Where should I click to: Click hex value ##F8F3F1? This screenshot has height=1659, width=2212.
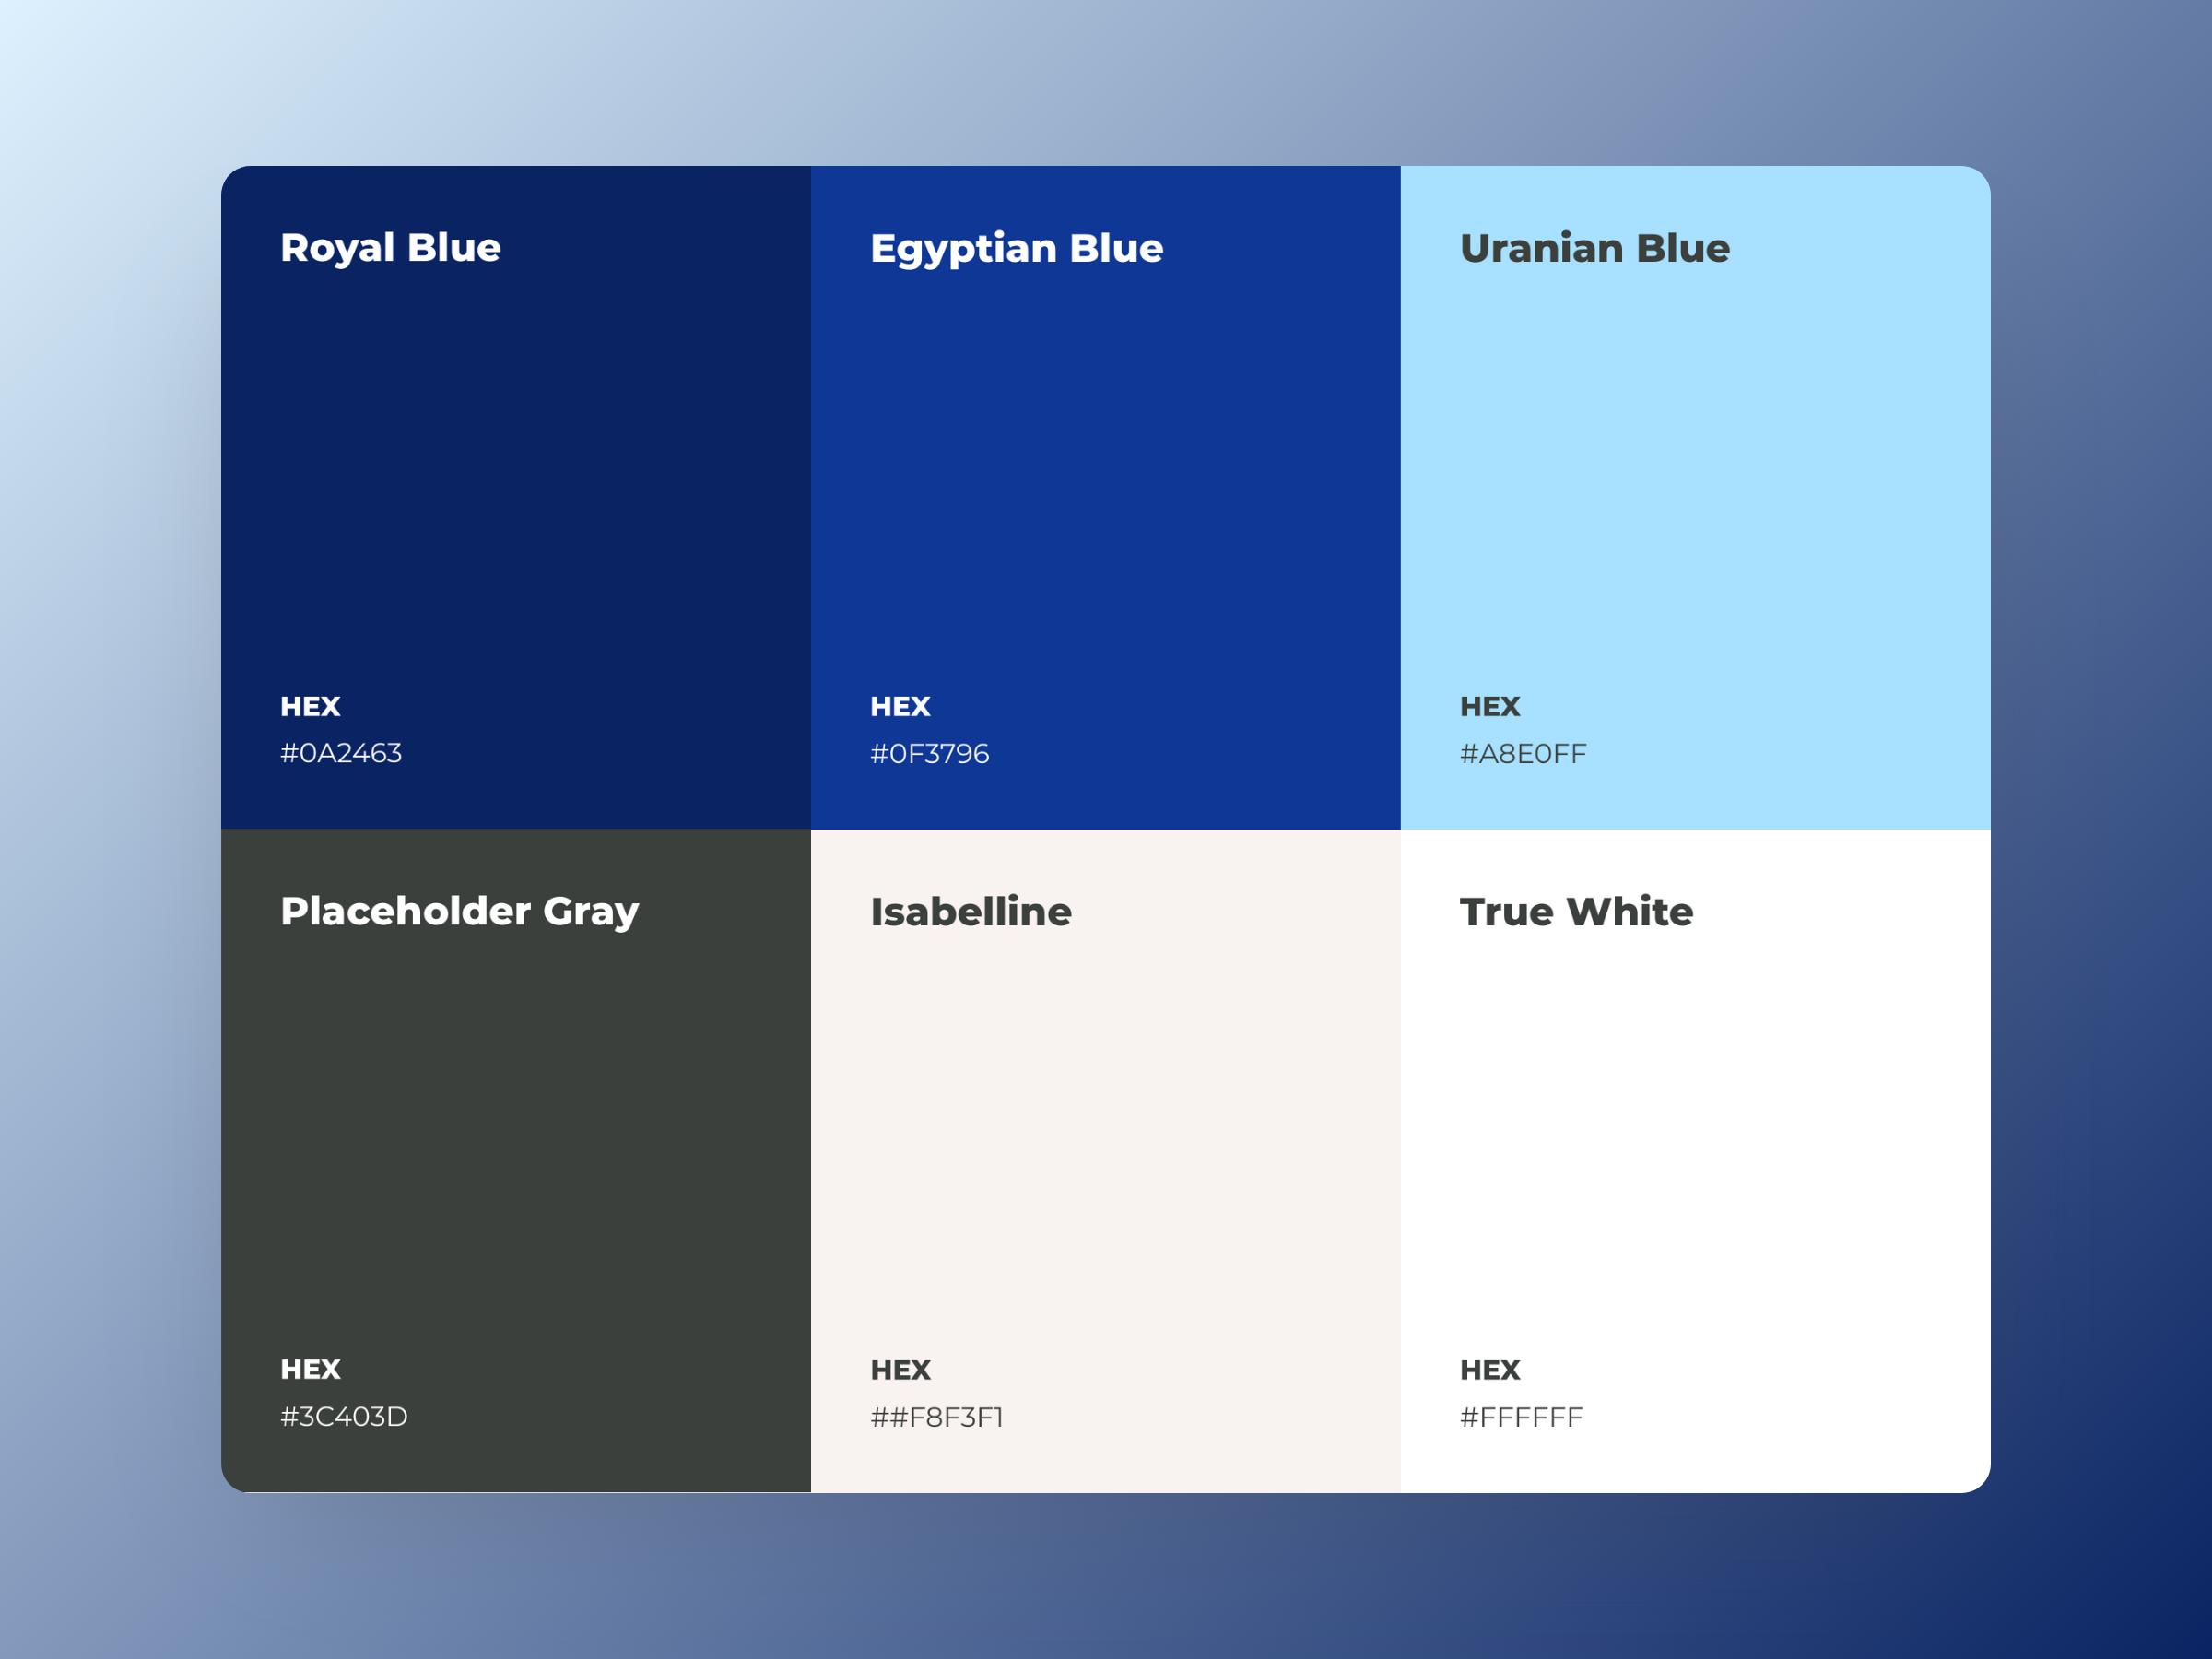(x=936, y=1417)
